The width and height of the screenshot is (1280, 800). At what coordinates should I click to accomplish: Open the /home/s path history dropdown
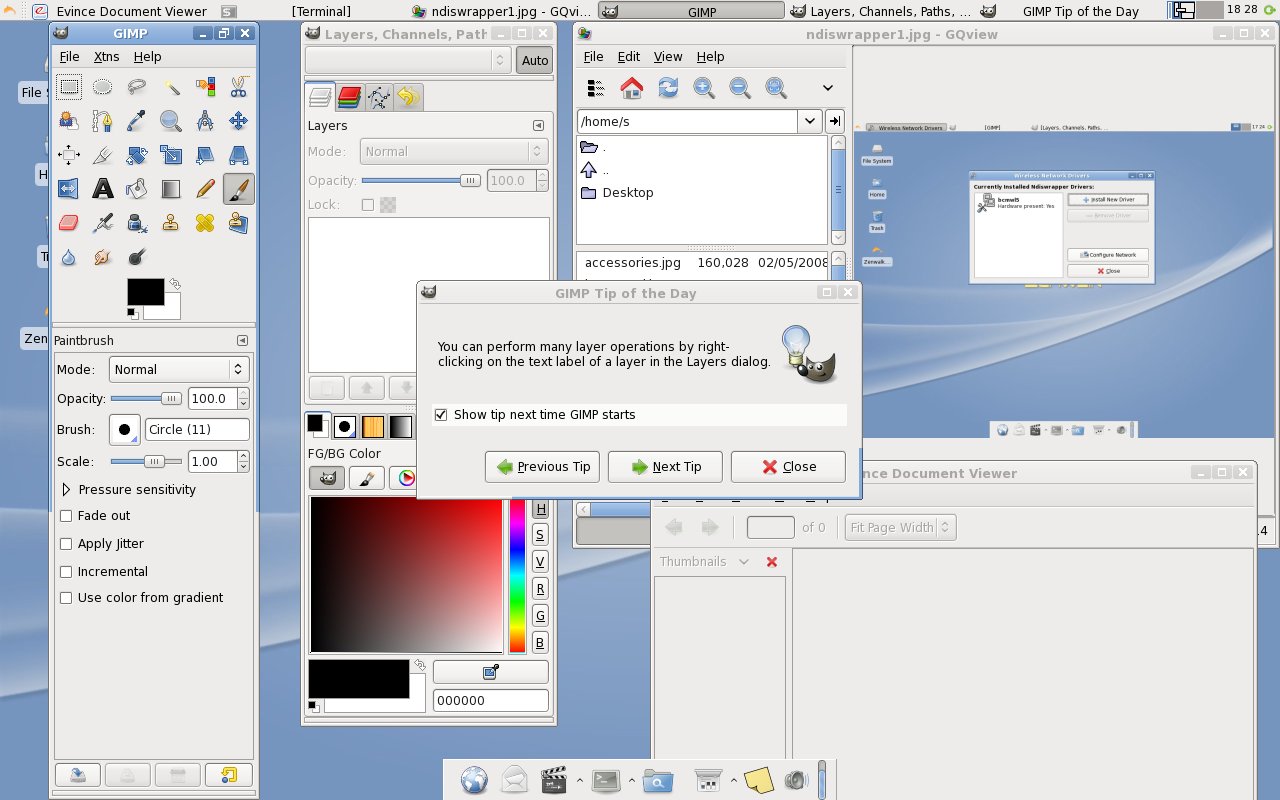pos(811,121)
